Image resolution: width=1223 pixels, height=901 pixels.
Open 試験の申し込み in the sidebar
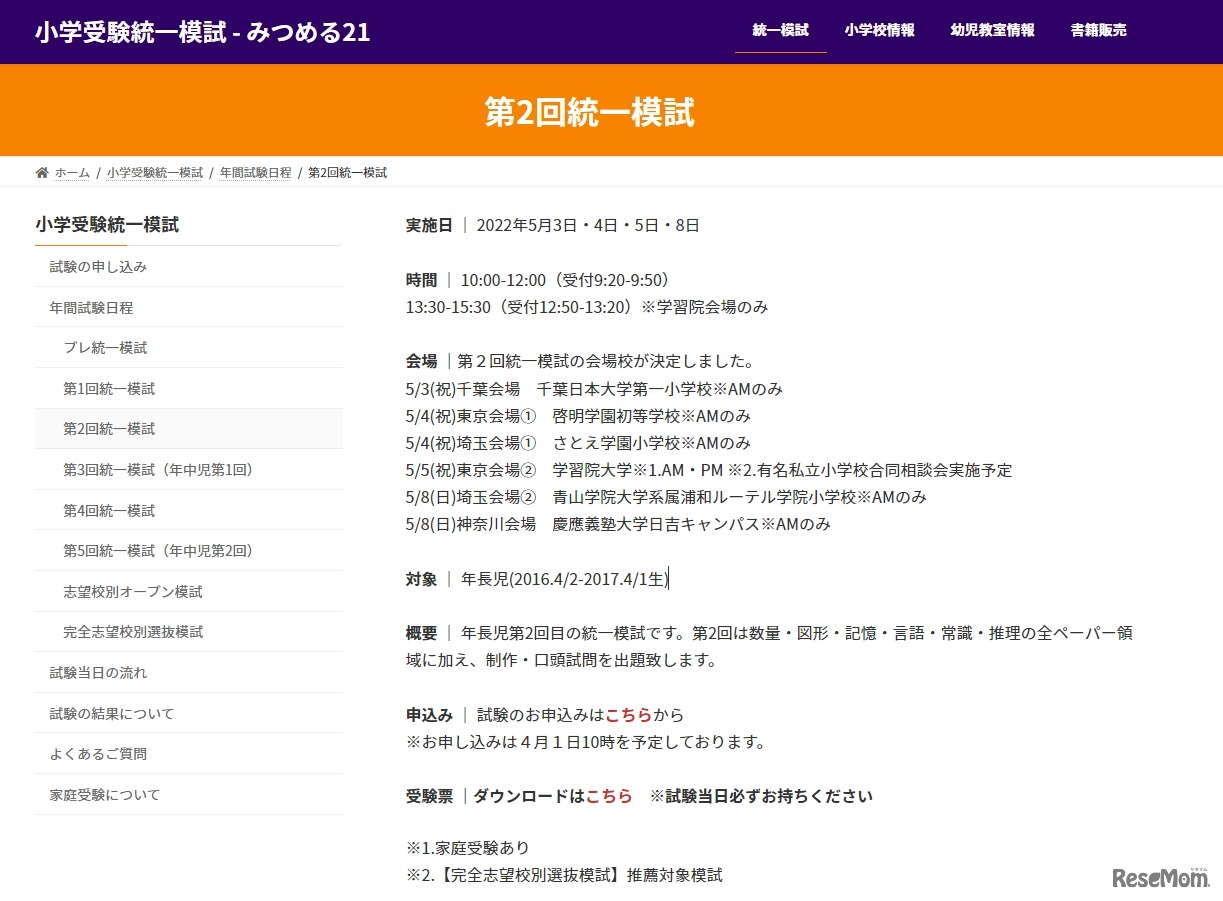[x=98, y=267]
